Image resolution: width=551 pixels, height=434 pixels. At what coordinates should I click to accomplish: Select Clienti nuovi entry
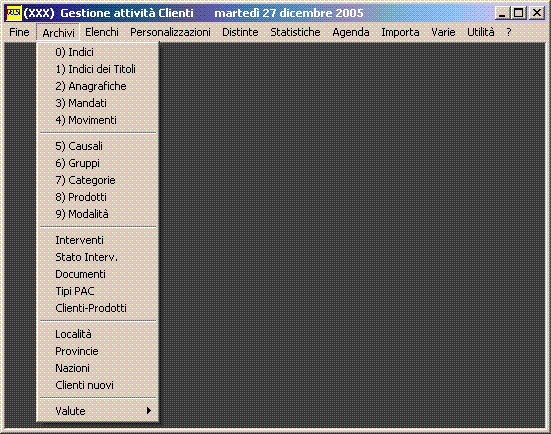(98, 385)
